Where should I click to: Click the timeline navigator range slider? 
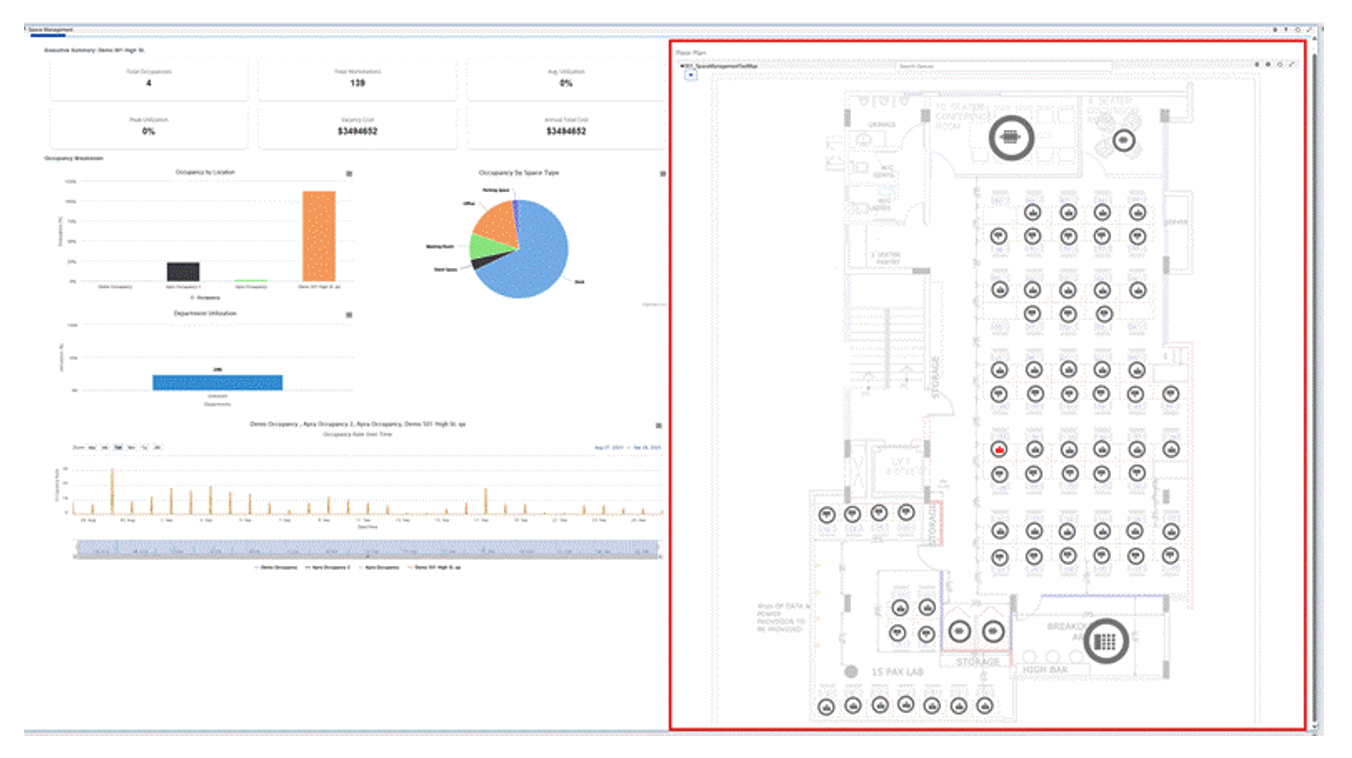366,547
